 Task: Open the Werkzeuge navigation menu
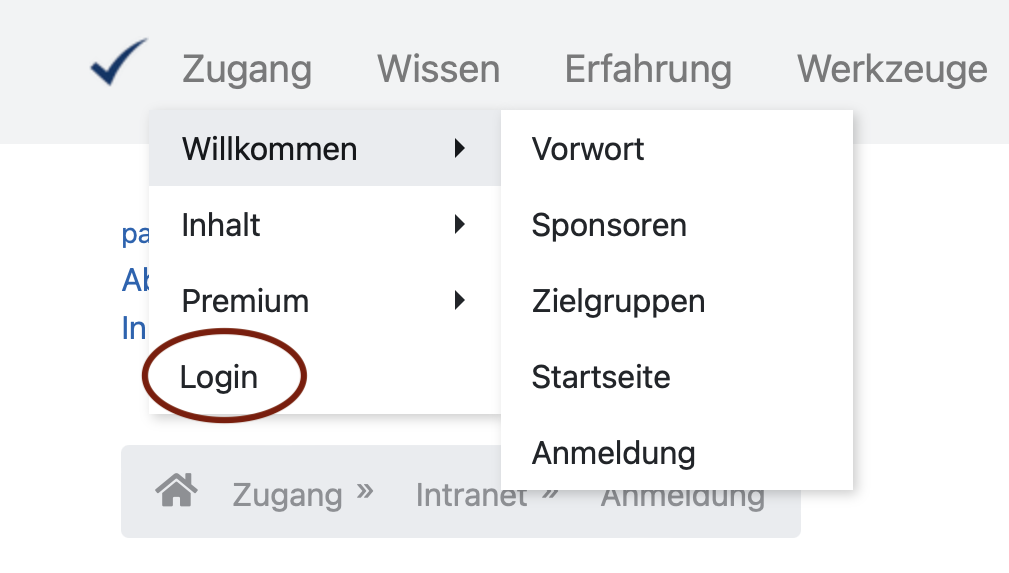[892, 70]
